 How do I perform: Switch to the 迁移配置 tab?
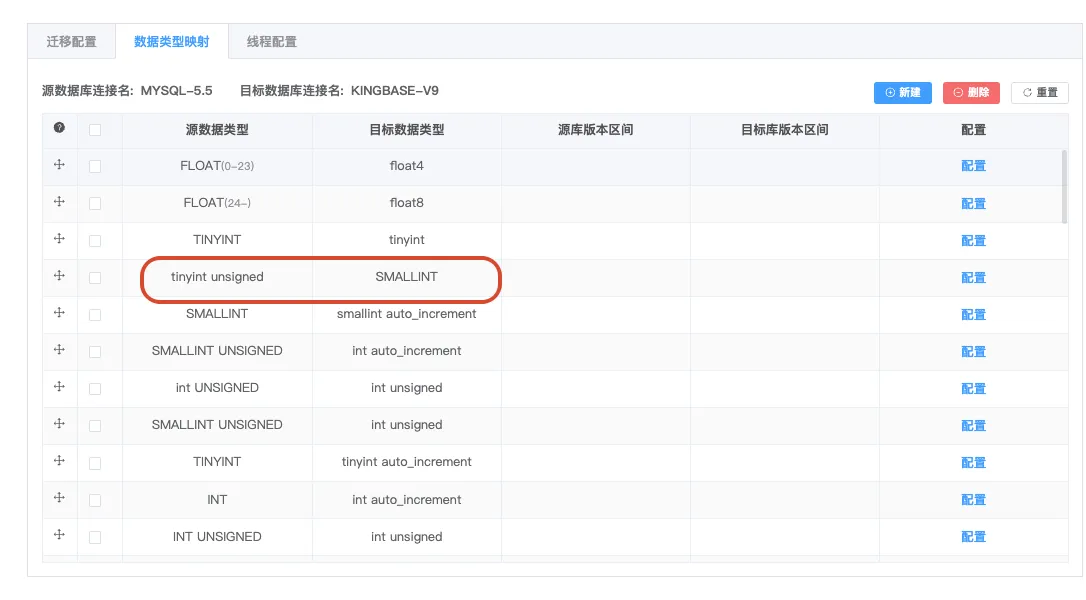[71, 42]
